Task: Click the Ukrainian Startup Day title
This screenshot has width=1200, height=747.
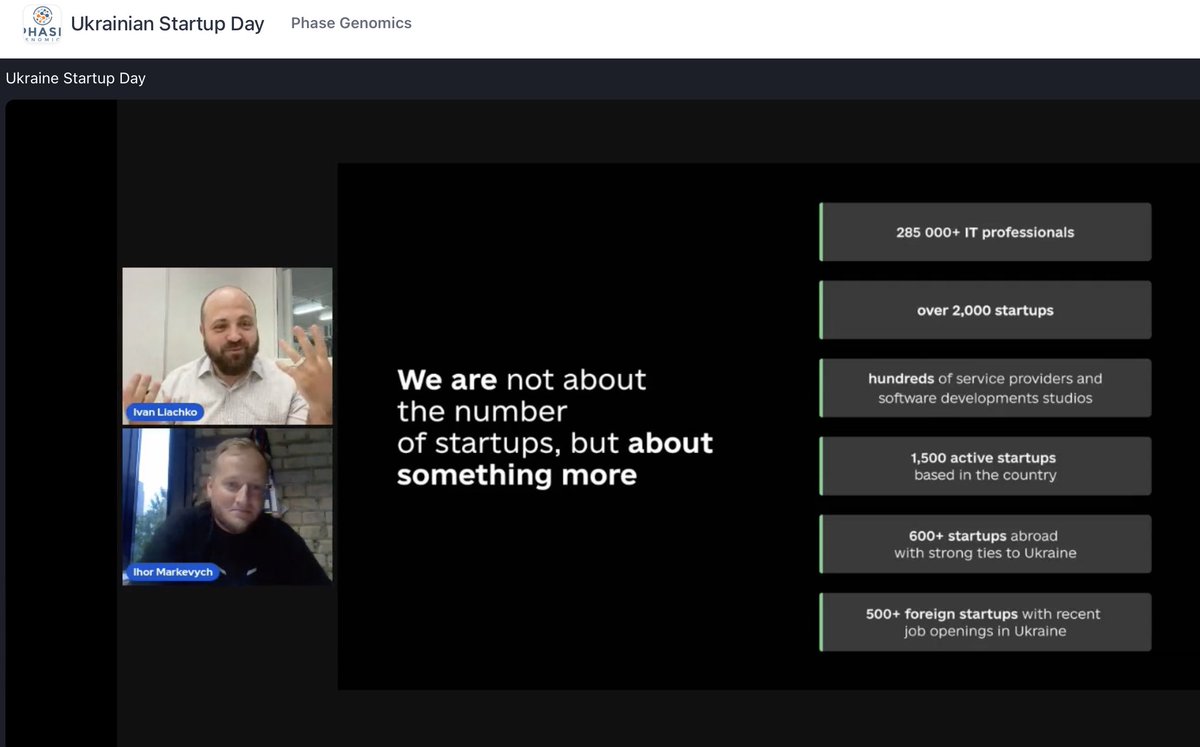Action: (x=167, y=24)
